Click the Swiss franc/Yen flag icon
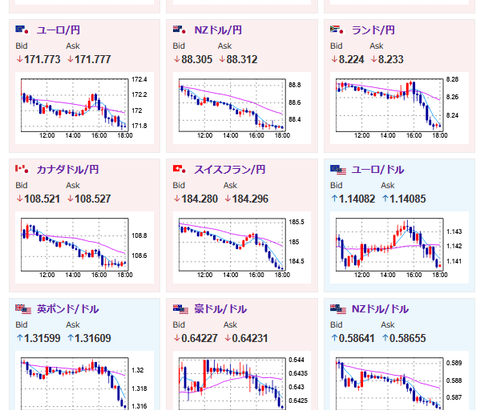The width and height of the screenshot is (480, 410). pyautogui.click(x=179, y=169)
